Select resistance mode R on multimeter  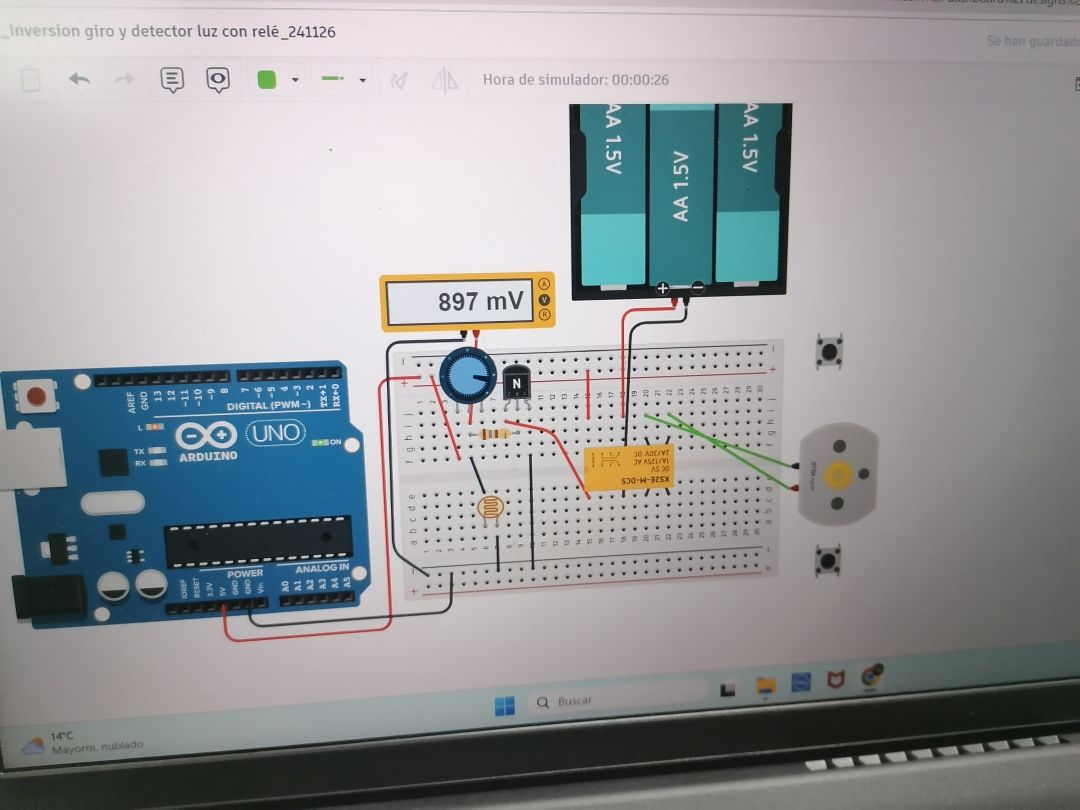(544, 314)
